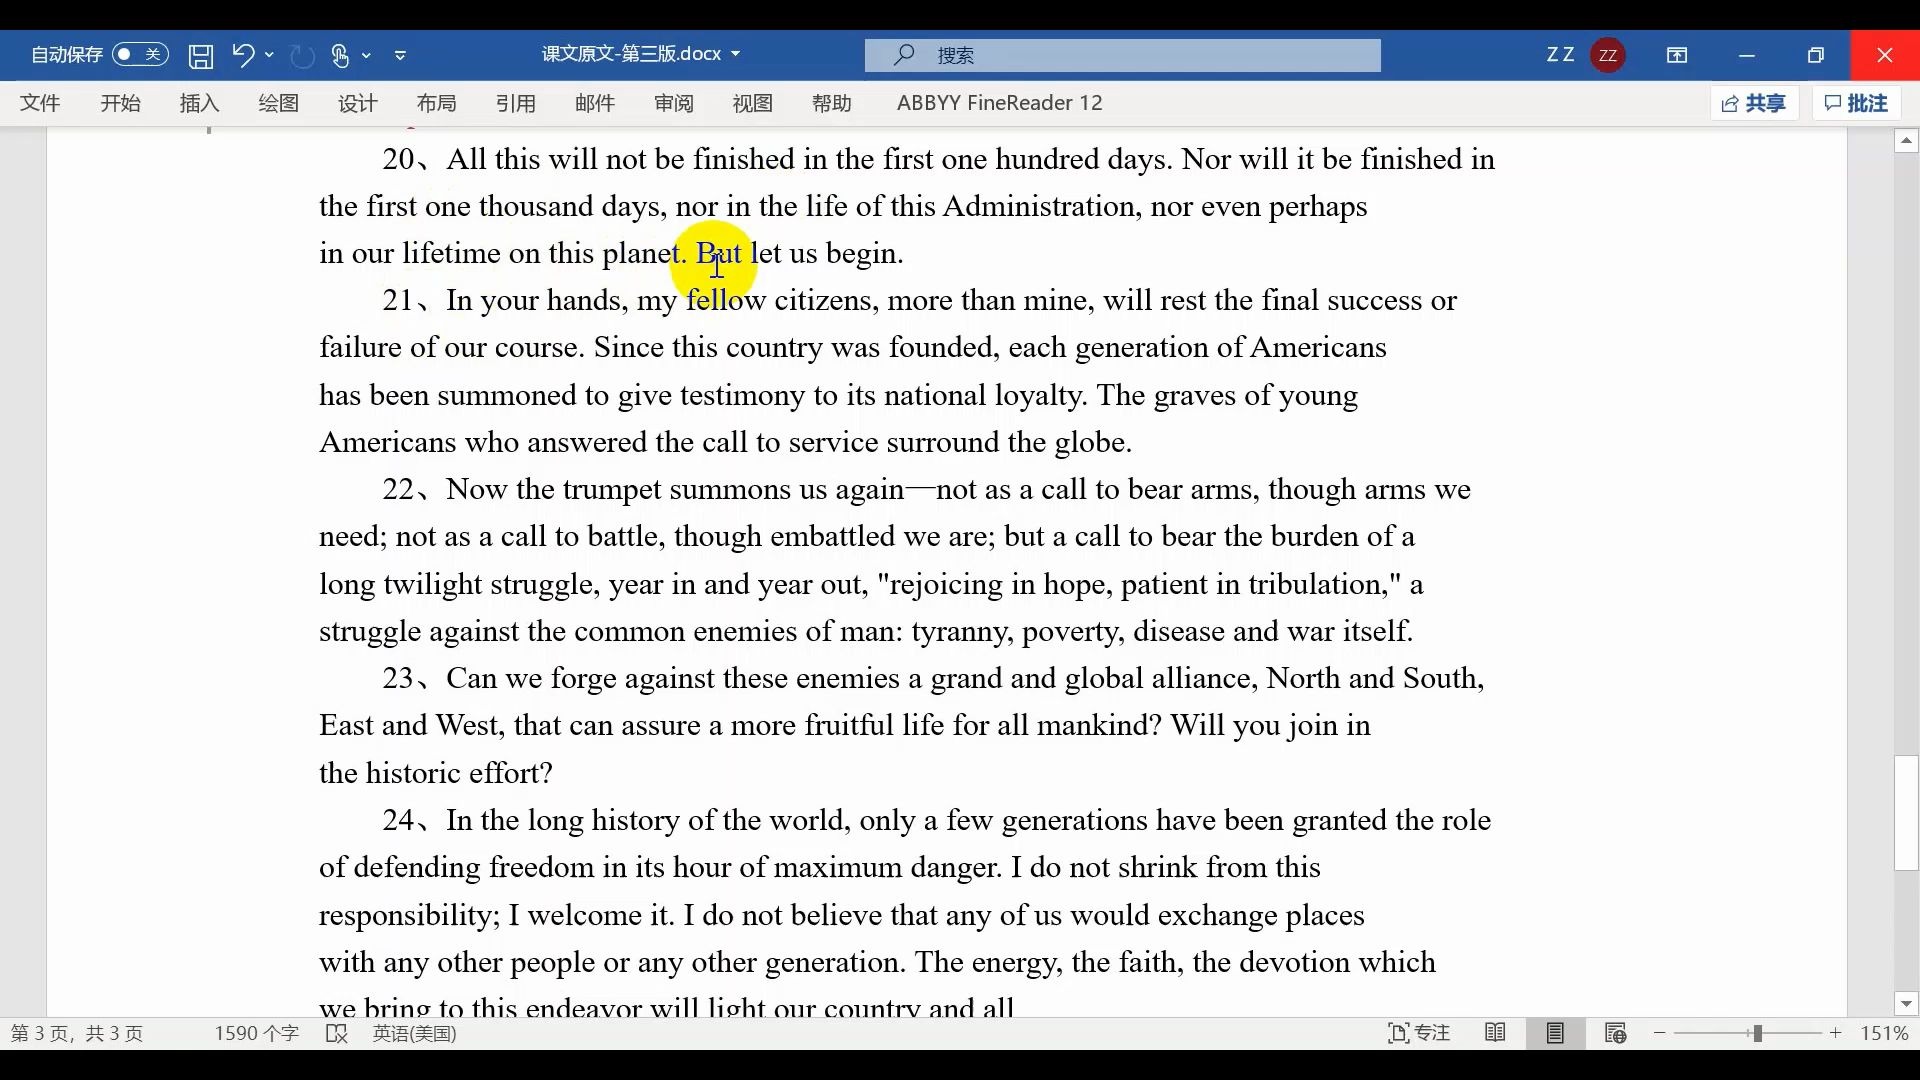Switch to the 插入 tab

[199, 103]
